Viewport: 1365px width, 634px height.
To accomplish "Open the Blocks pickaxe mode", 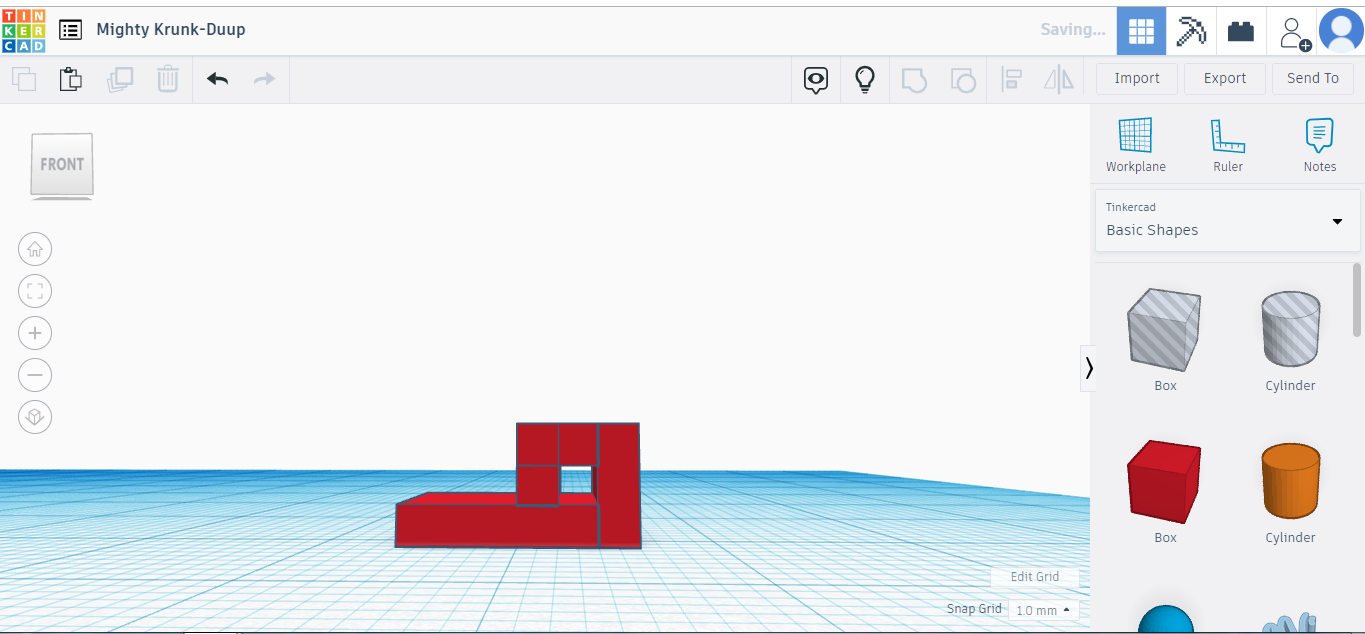I will tap(1191, 30).
